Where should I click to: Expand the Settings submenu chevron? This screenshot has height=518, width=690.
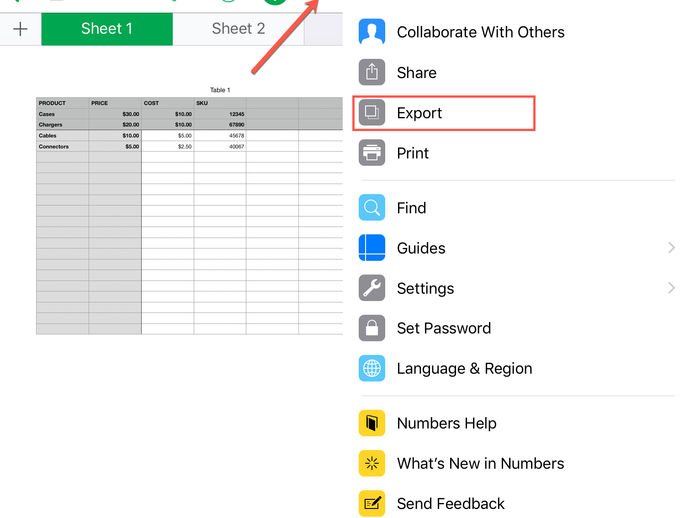pos(671,288)
